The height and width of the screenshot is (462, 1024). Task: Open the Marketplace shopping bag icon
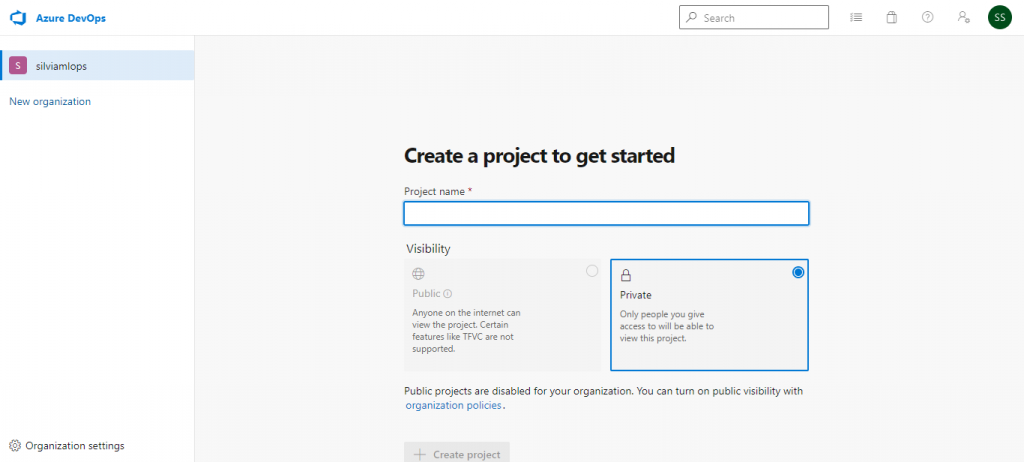[x=891, y=17]
